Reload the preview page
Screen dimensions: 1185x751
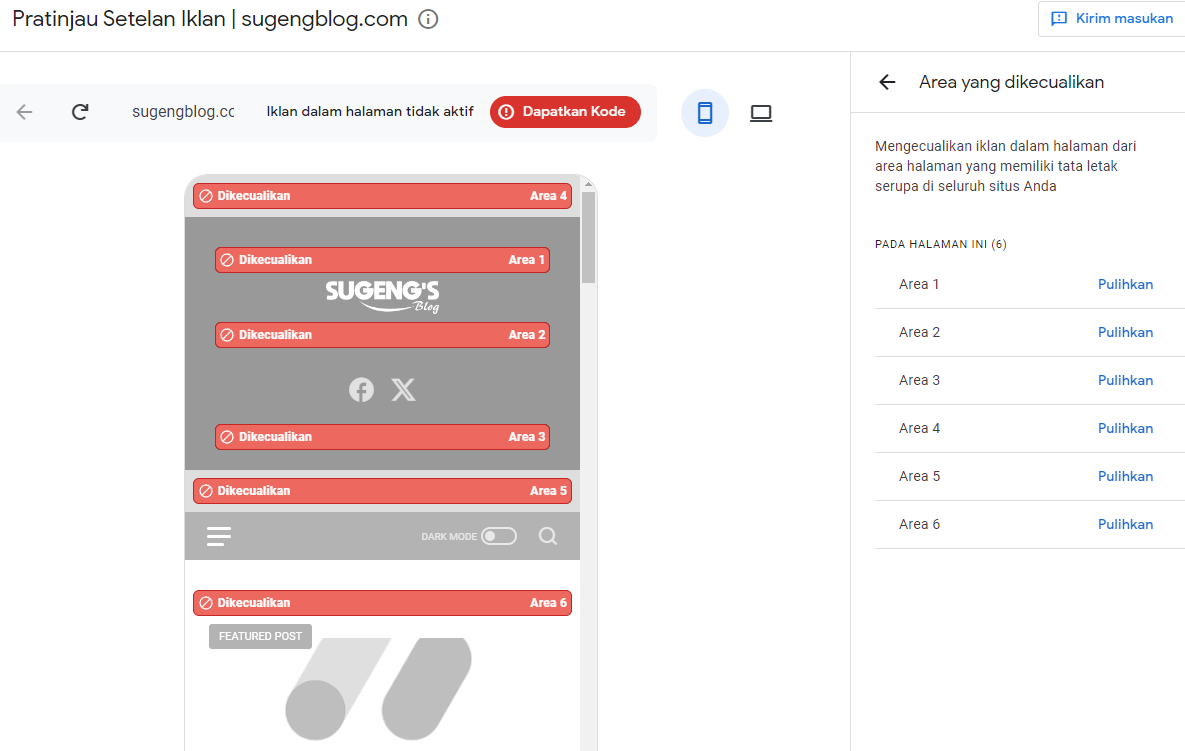tap(80, 112)
